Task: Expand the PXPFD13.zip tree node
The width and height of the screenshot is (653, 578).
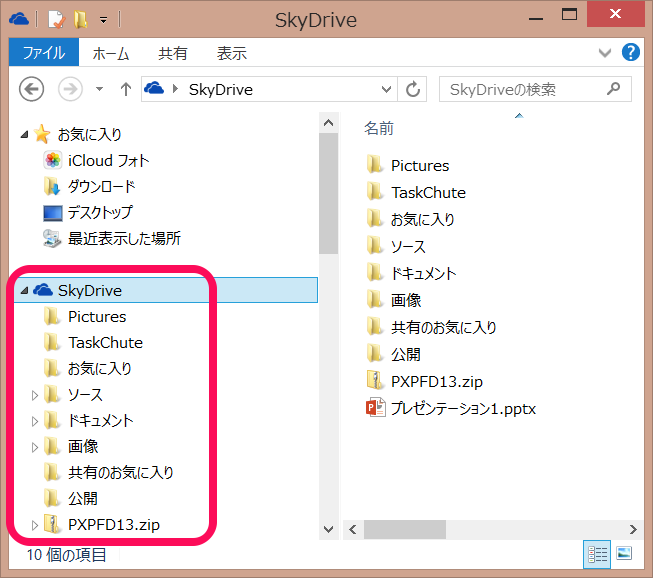Action: 35,525
